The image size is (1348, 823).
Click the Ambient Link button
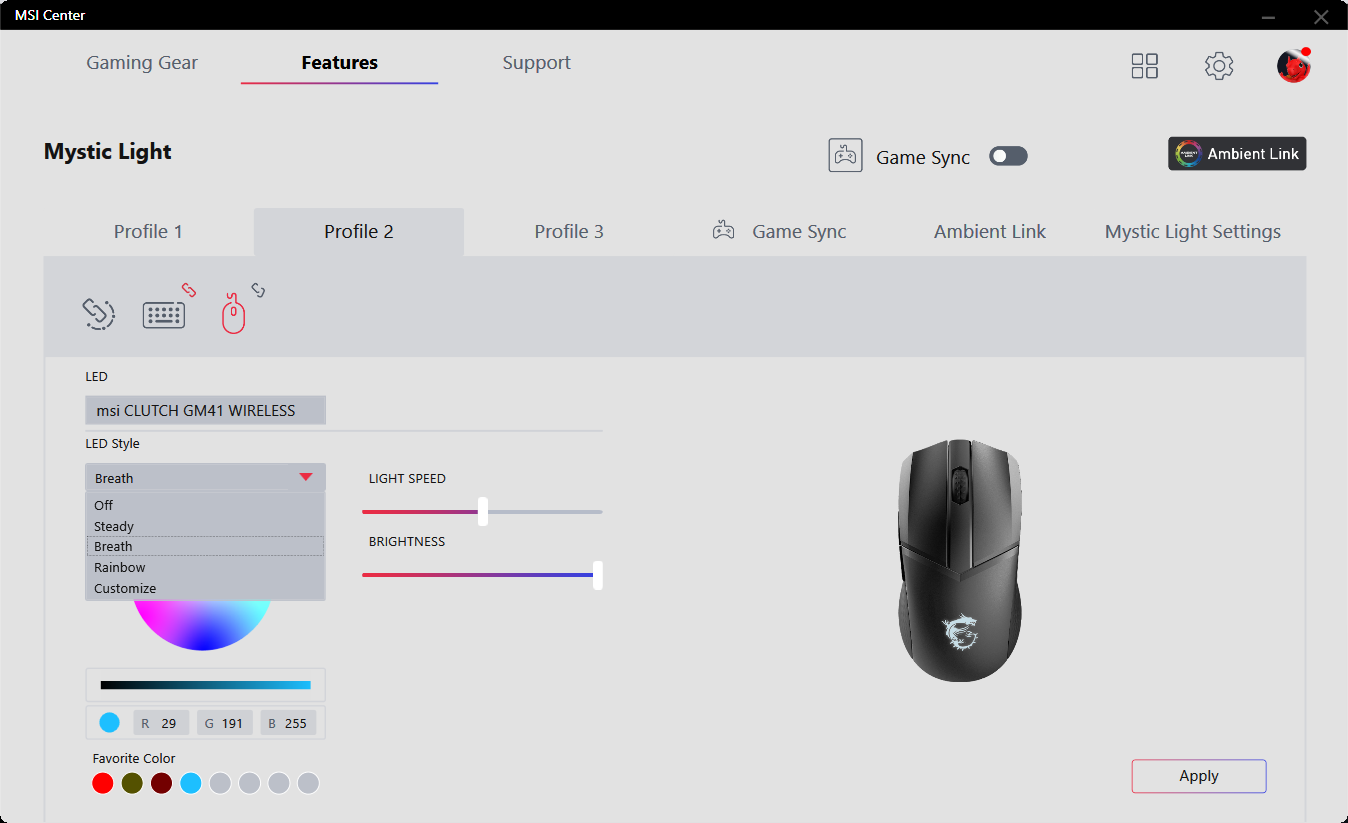tap(1237, 154)
